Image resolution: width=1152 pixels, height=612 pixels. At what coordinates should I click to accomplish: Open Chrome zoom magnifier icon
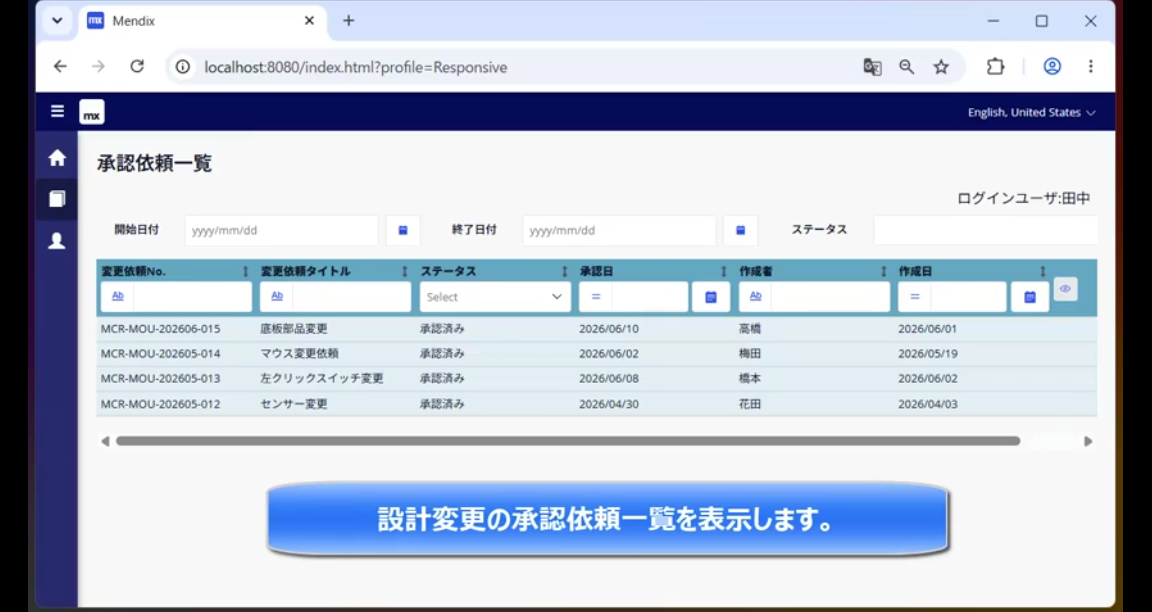coord(907,67)
